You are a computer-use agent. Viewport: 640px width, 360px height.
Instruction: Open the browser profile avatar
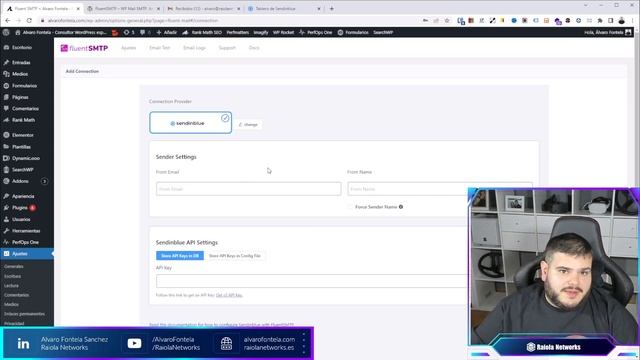click(x=621, y=20)
